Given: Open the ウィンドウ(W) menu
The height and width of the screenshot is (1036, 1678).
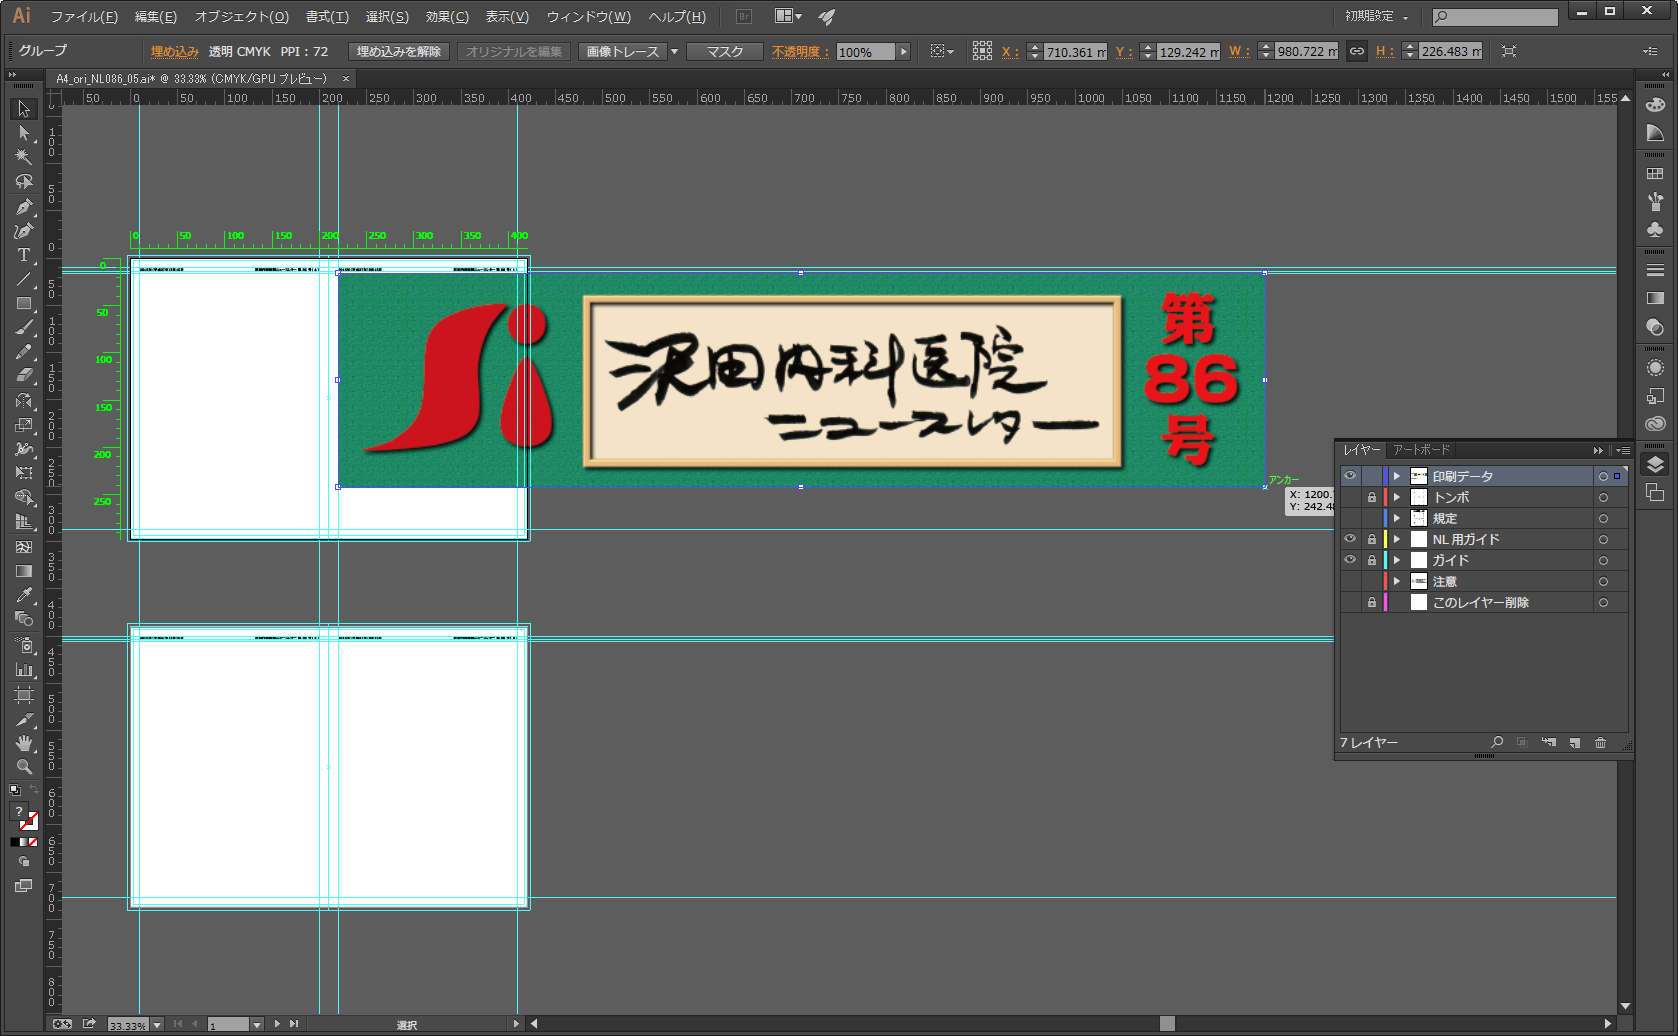Looking at the screenshot, I should click(x=588, y=17).
